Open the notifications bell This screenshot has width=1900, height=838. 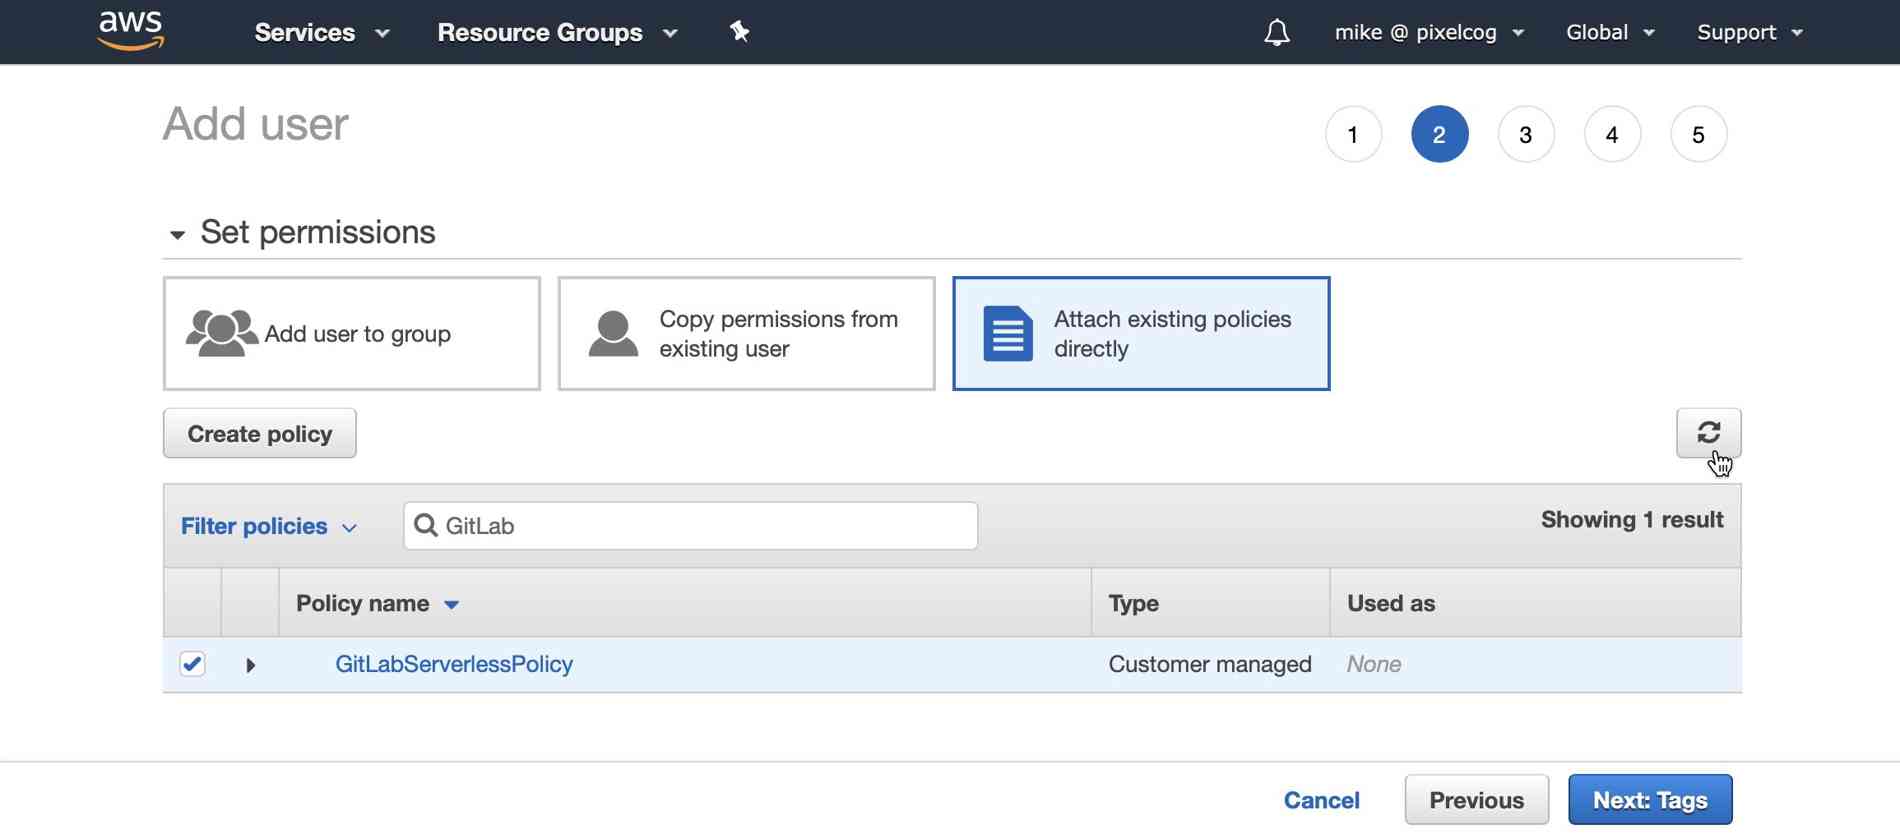1276,32
